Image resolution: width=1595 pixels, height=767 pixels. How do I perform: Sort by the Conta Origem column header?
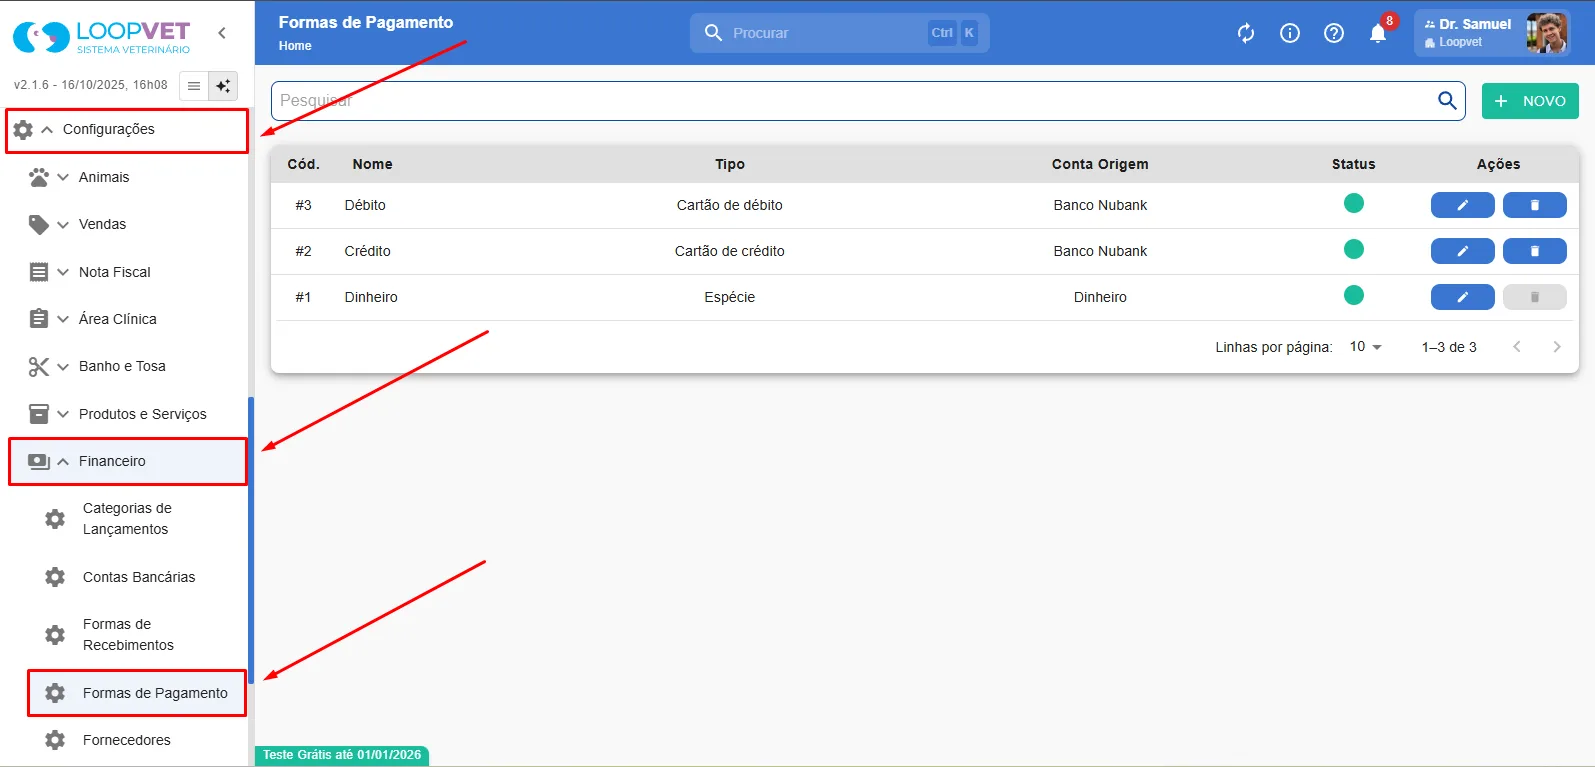(x=1100, y=164)
